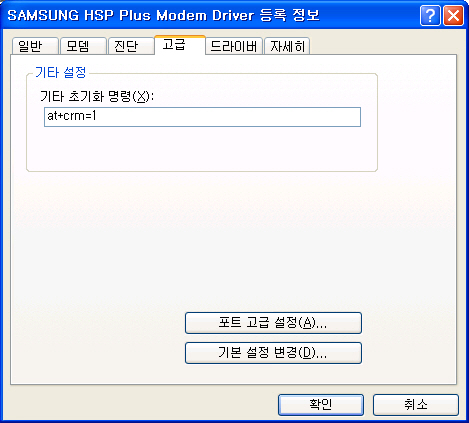Click 기본 설정 변경(D)... button

[273, 353]
